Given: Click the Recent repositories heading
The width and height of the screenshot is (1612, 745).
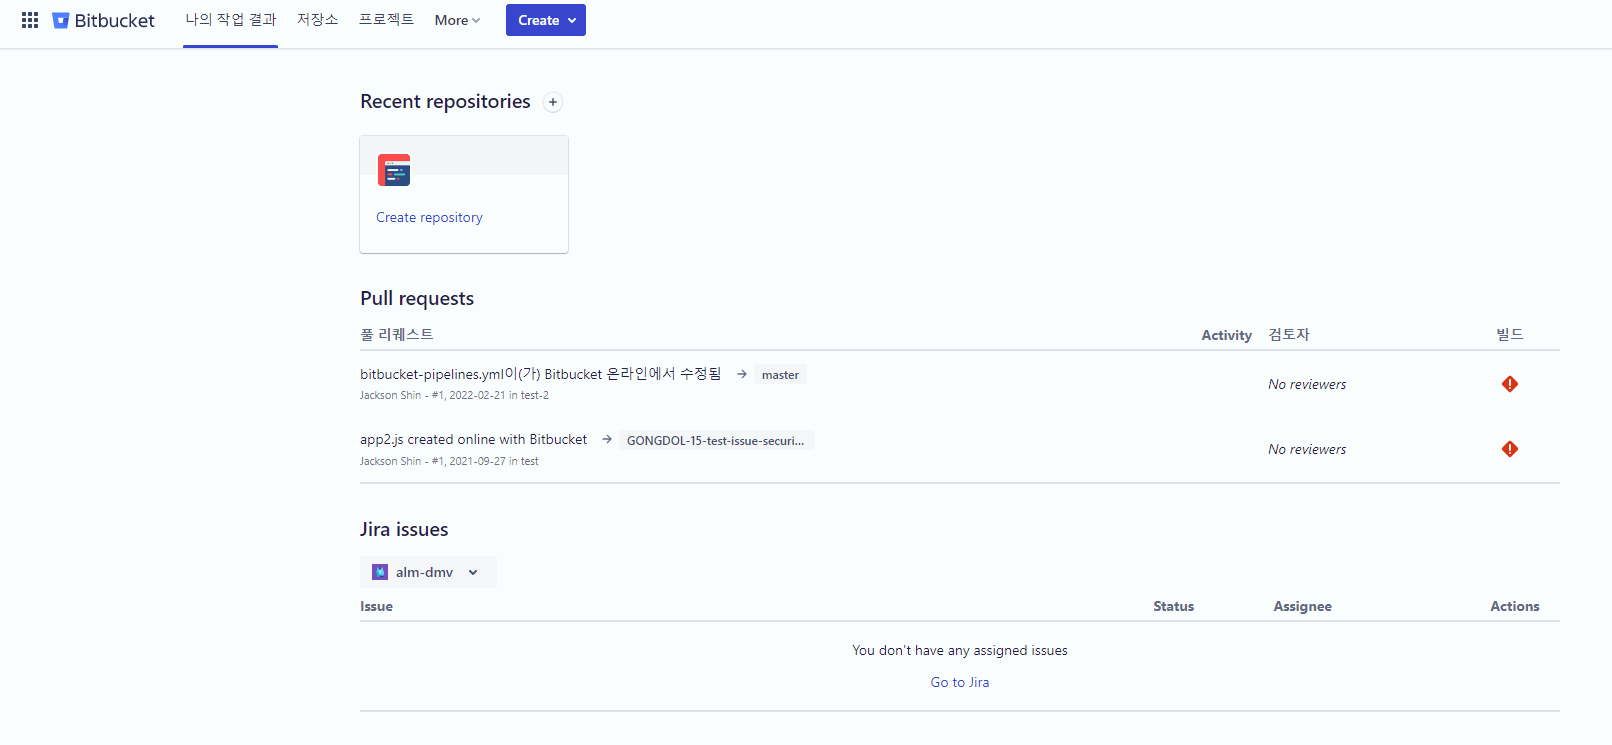Looking at the screenshot, I should 445,101.
